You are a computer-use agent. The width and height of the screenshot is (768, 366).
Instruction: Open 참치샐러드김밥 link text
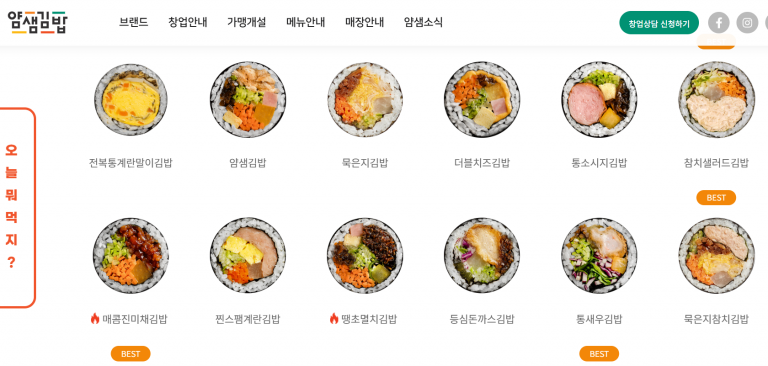[x=716, y=163]
